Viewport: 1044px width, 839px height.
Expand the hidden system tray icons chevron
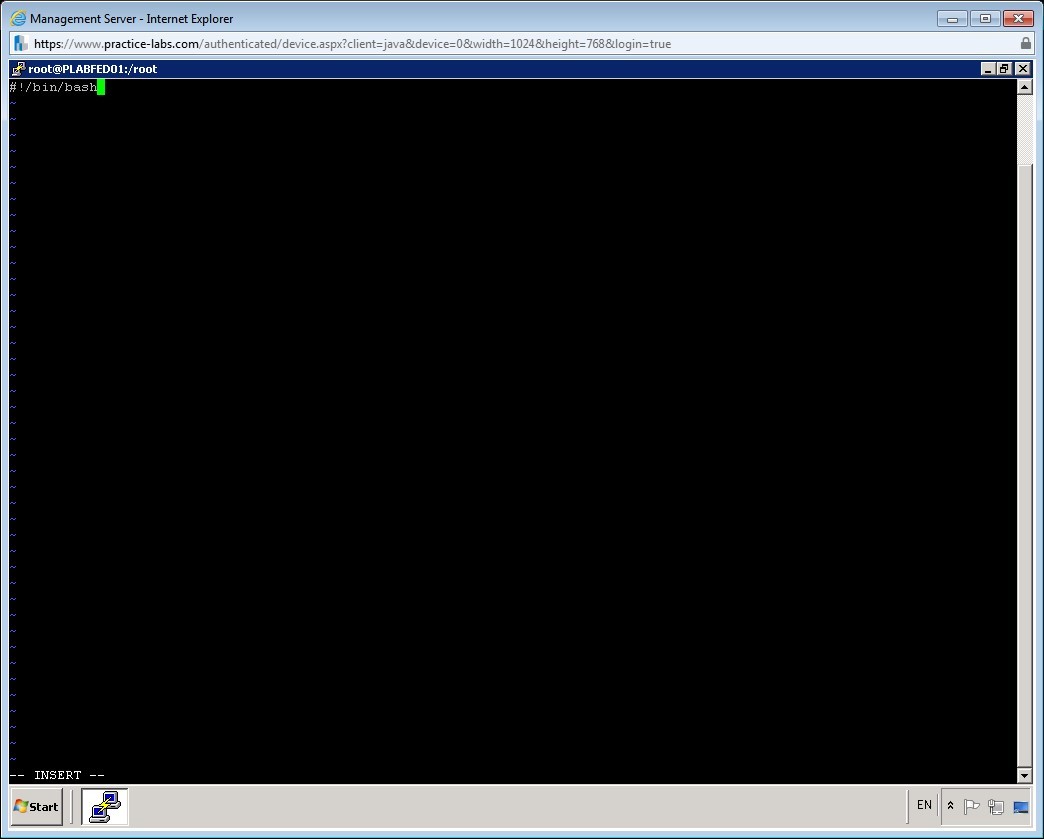950,806
